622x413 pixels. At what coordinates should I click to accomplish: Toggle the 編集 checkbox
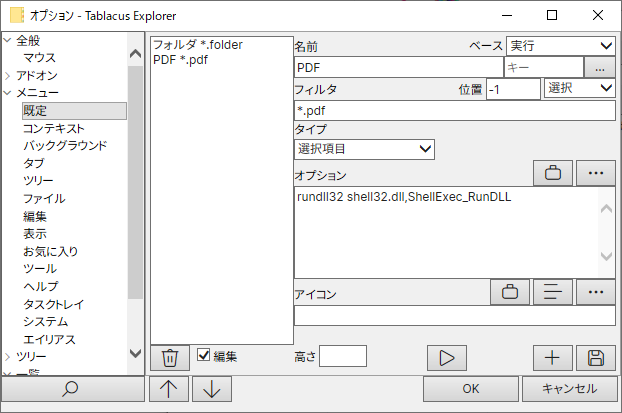(x=203, y=355)
